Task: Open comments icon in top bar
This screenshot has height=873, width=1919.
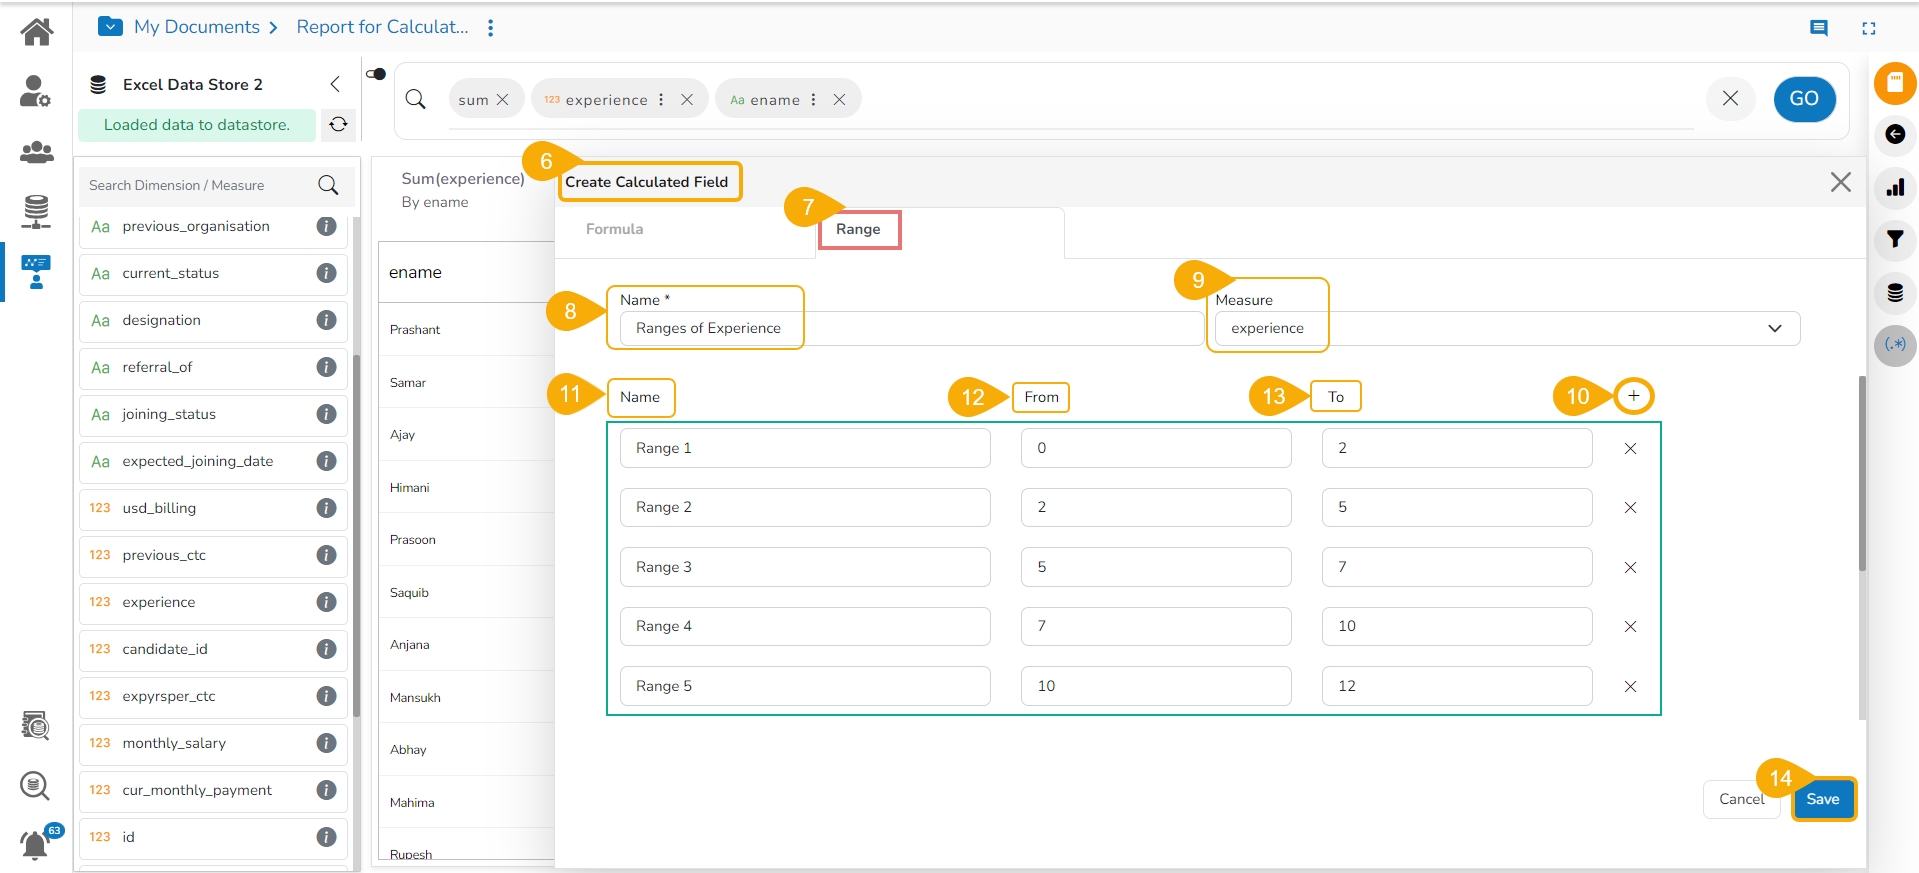Action: click(1819, 28)
